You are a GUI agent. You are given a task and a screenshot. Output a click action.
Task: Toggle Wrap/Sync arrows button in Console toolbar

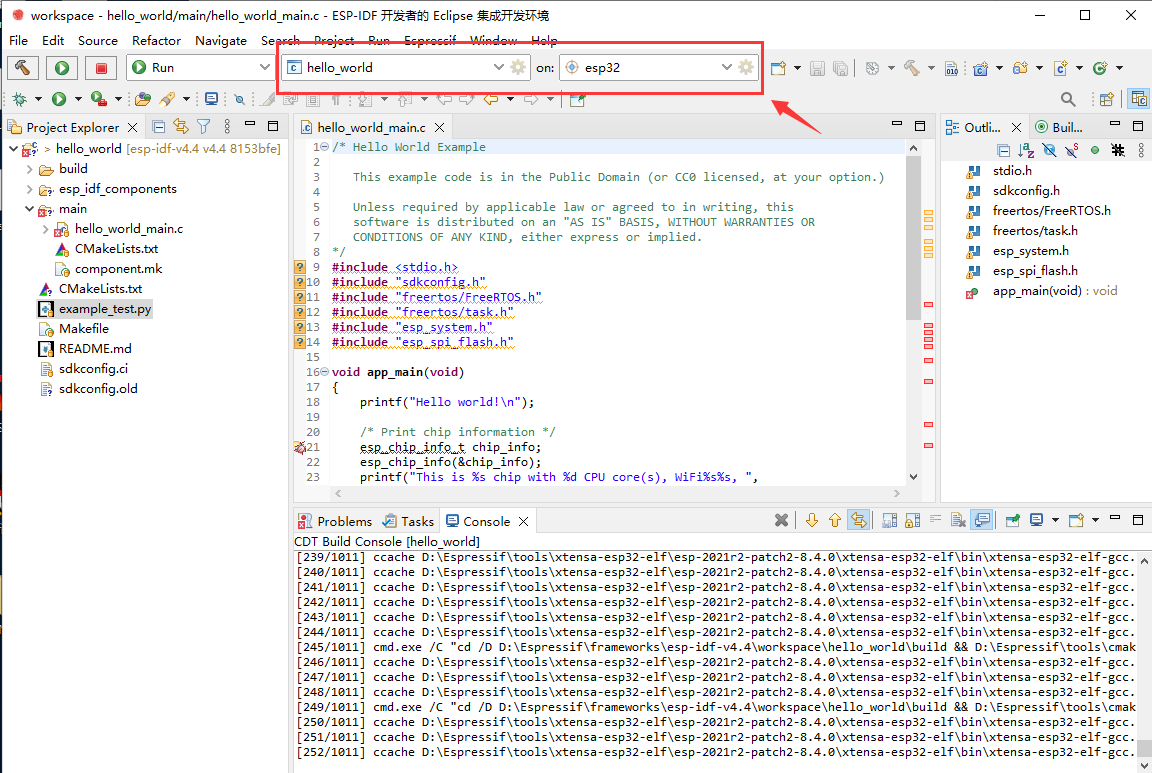(x=858, y=520)
